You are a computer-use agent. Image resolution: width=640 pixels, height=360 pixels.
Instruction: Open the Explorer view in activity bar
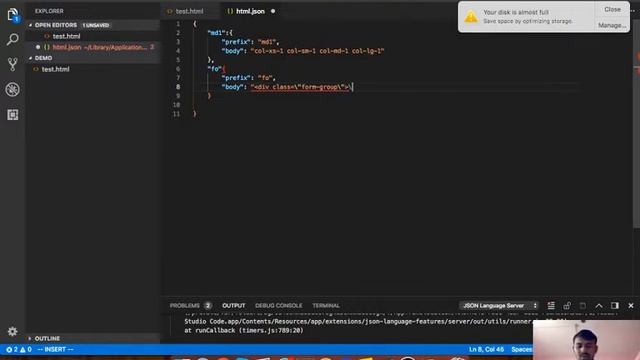point(13,15)
